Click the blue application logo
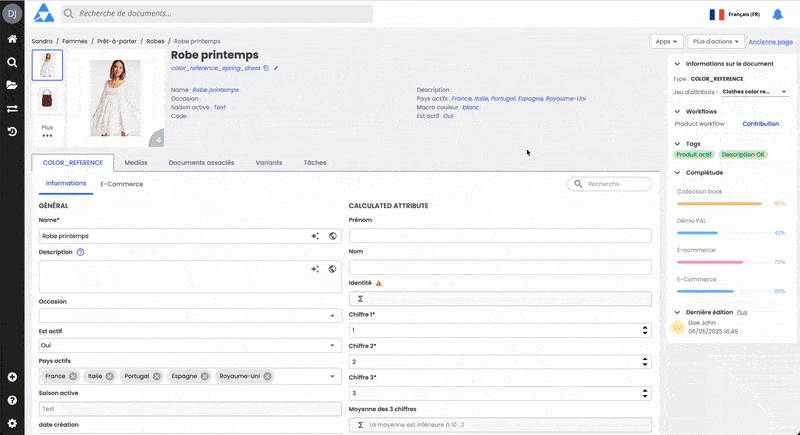 coord(44,13)
